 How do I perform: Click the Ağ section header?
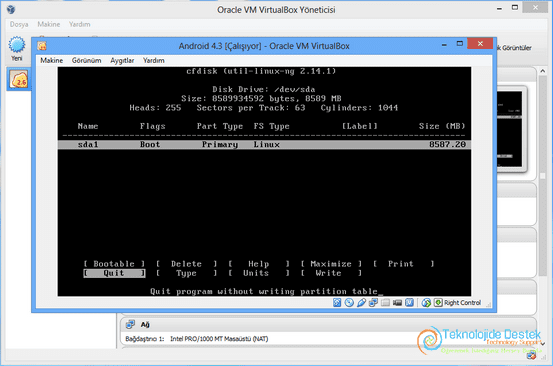click(328, 324)
